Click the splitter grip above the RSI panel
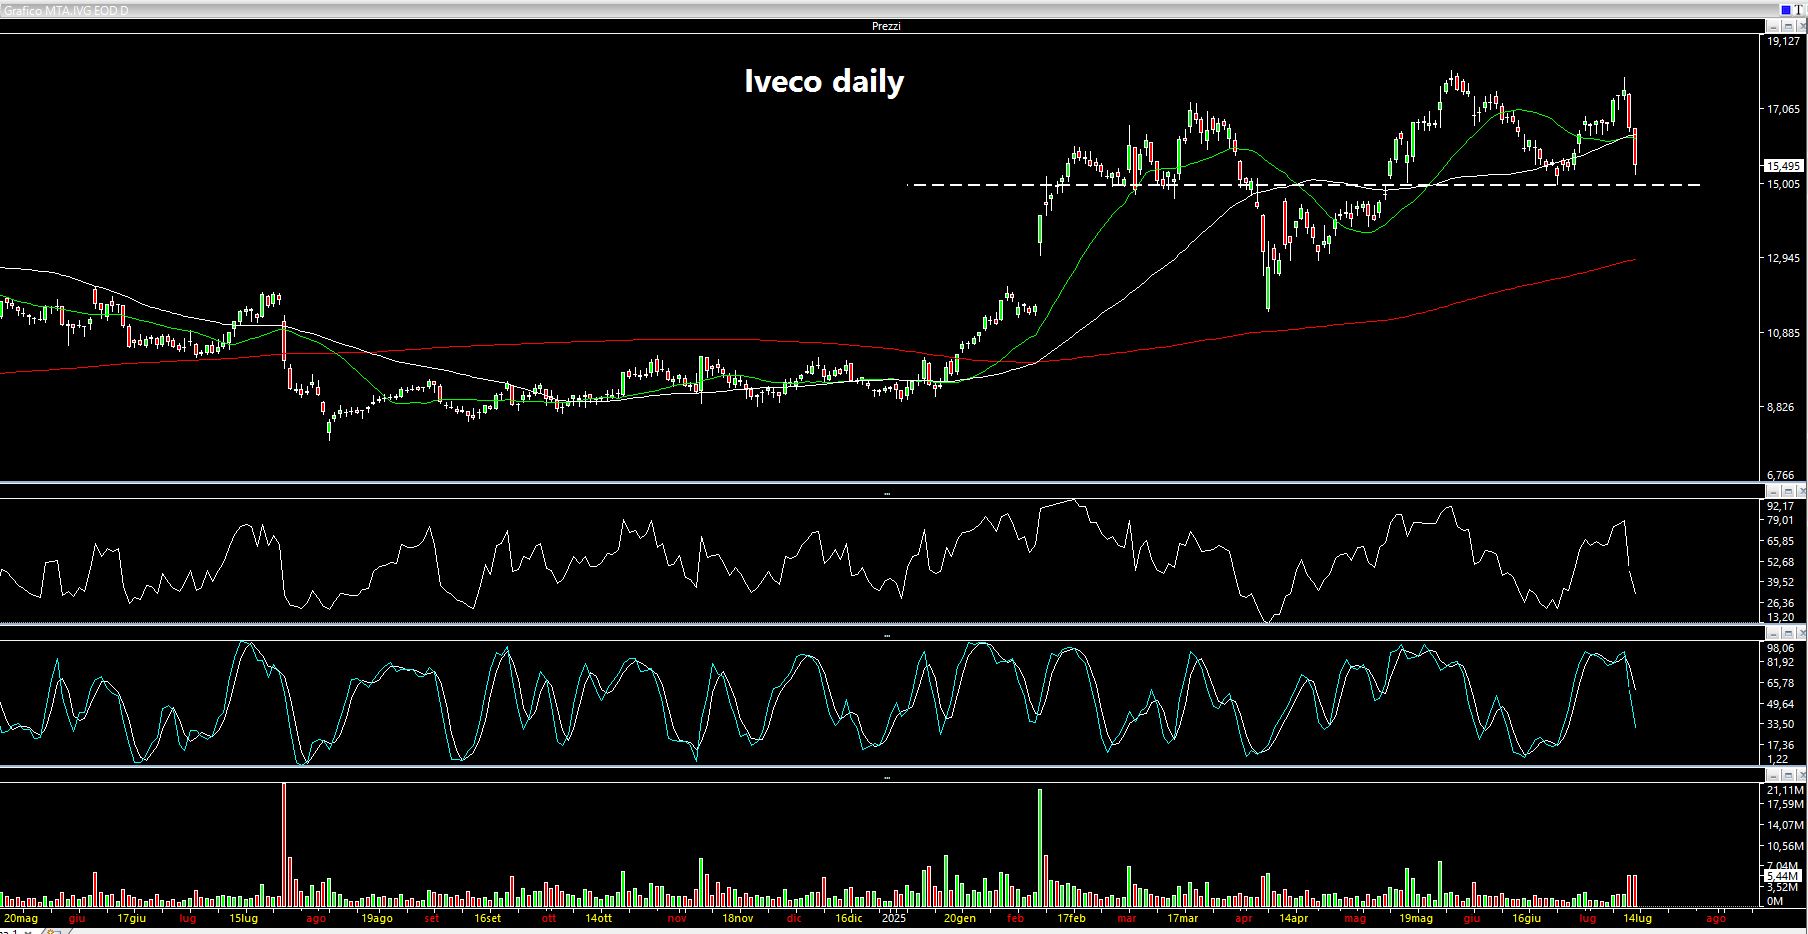Screen dimensions: 1808x934 (886, 494)
